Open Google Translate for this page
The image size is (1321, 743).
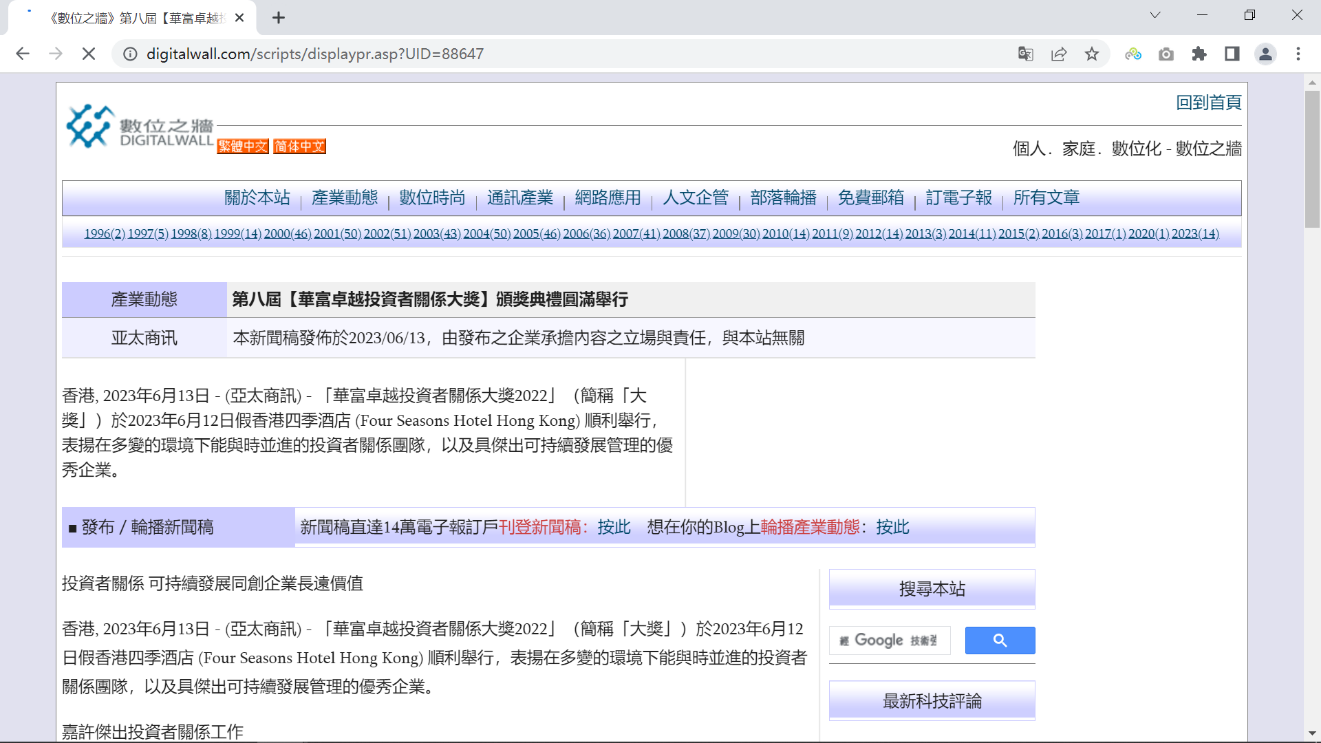pos(1026,54)
